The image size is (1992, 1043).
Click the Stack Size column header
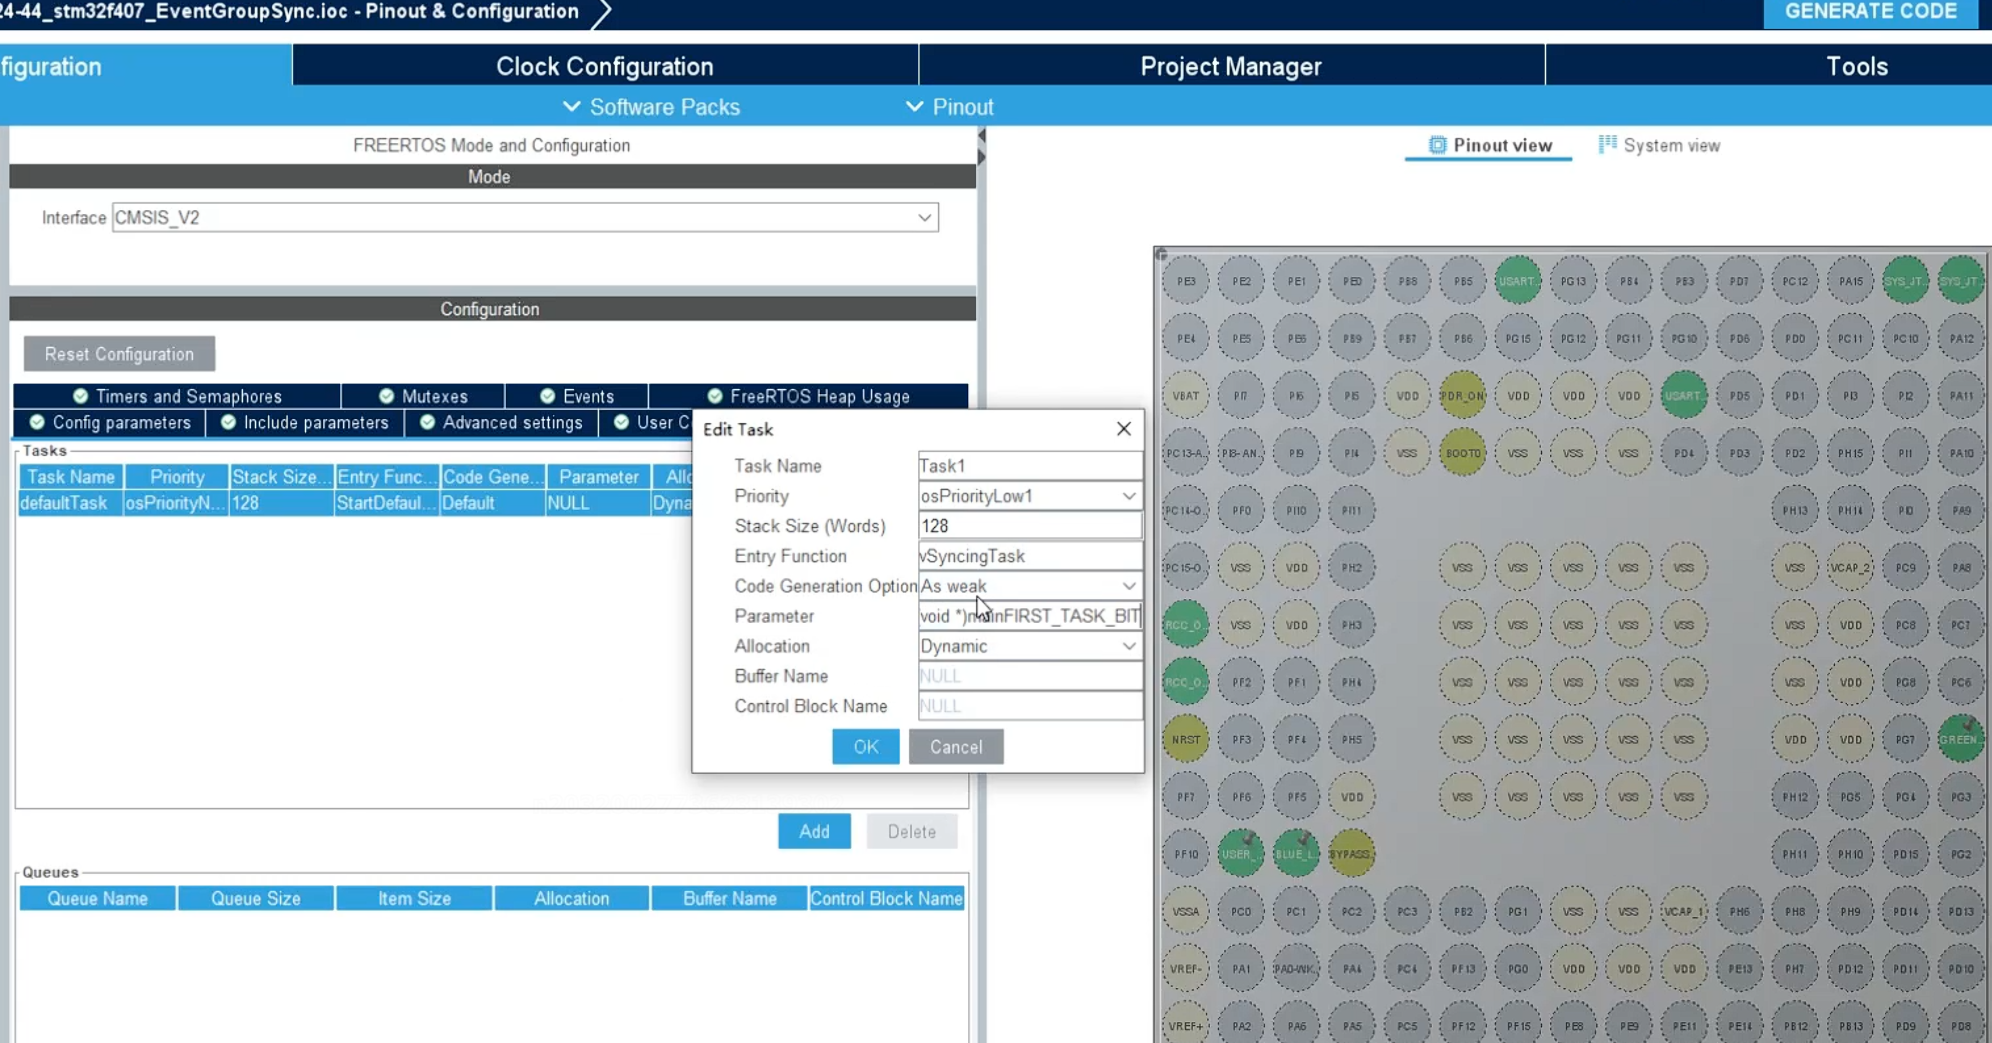point(281,477)
